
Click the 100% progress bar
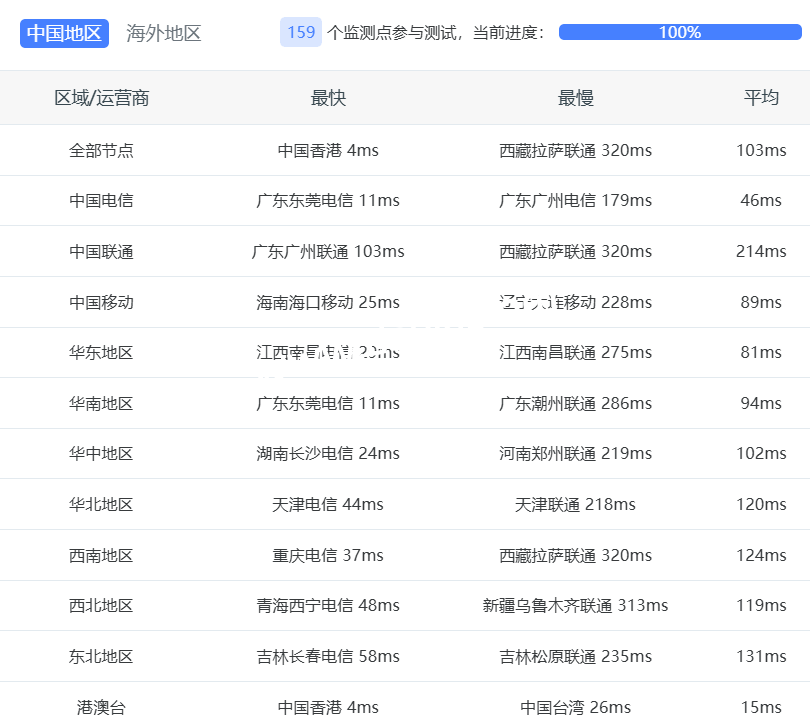[680, 32]
